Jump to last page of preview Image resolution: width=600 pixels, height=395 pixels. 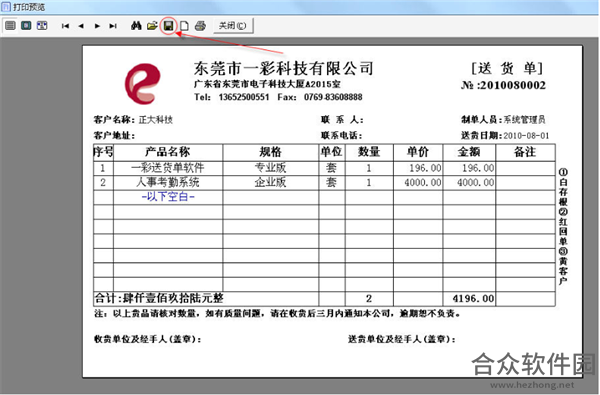click(113, 26)
